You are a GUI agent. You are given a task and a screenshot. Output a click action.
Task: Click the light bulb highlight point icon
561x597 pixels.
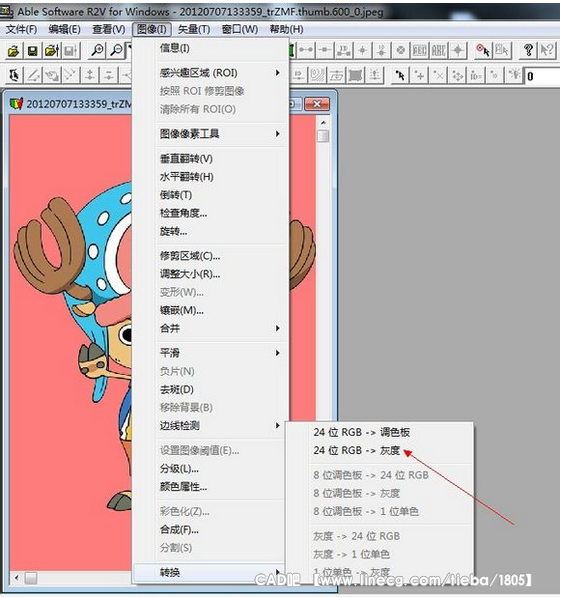(515, 75)
